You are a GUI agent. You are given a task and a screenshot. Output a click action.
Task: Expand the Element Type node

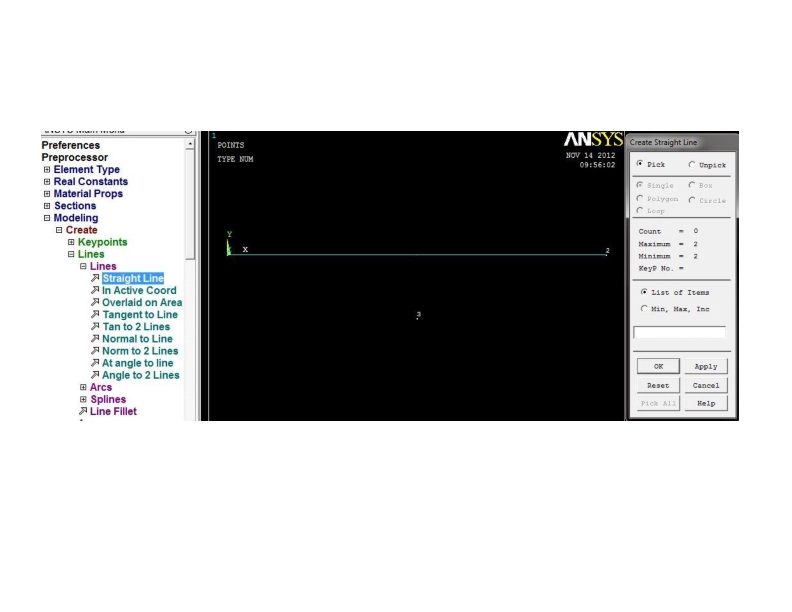coord(47,170)
